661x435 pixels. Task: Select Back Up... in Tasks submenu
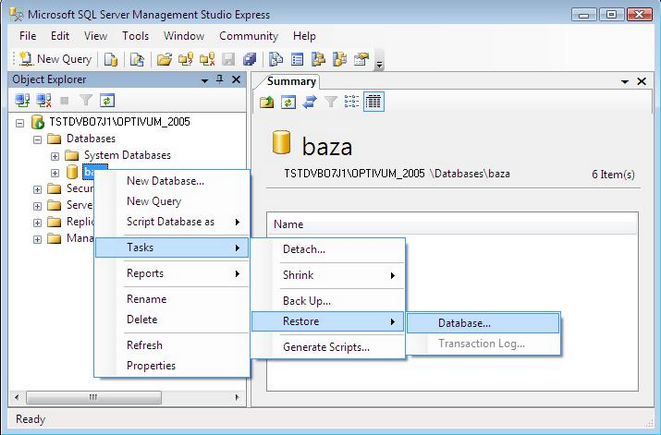tap(328, 301)
